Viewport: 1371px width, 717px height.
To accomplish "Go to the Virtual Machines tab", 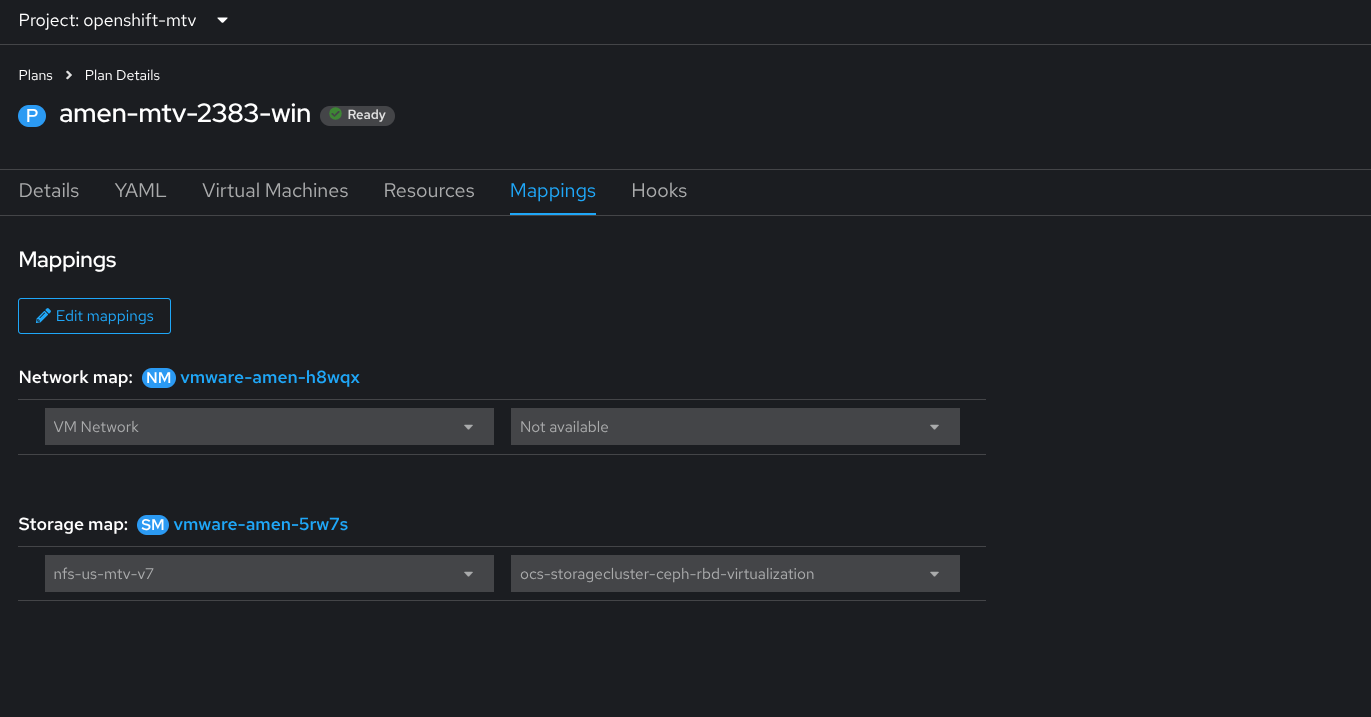I will click(275, 191).
